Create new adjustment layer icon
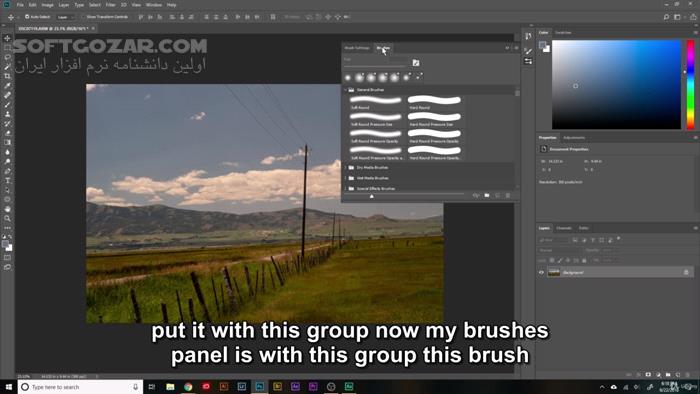This screenshot has width=700, height=394. [x=658, y=375]
